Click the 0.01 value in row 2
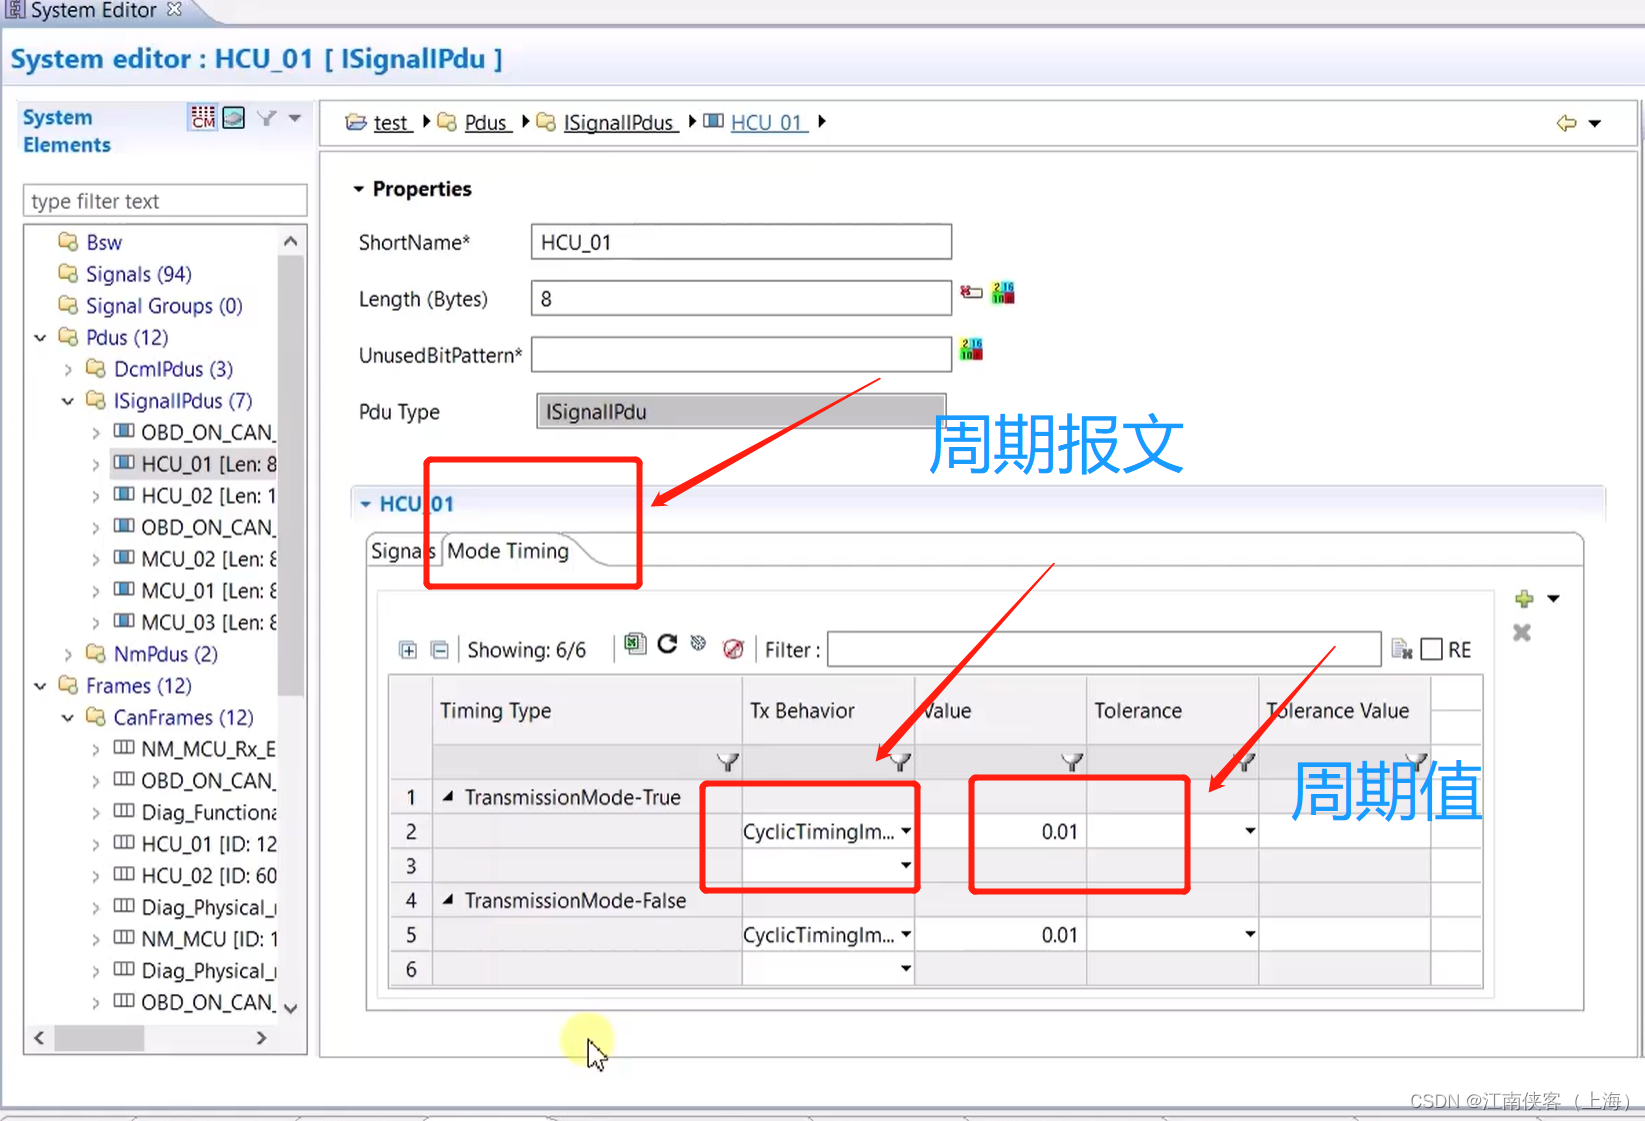 pyautogui.click(x=1059, y=831)
